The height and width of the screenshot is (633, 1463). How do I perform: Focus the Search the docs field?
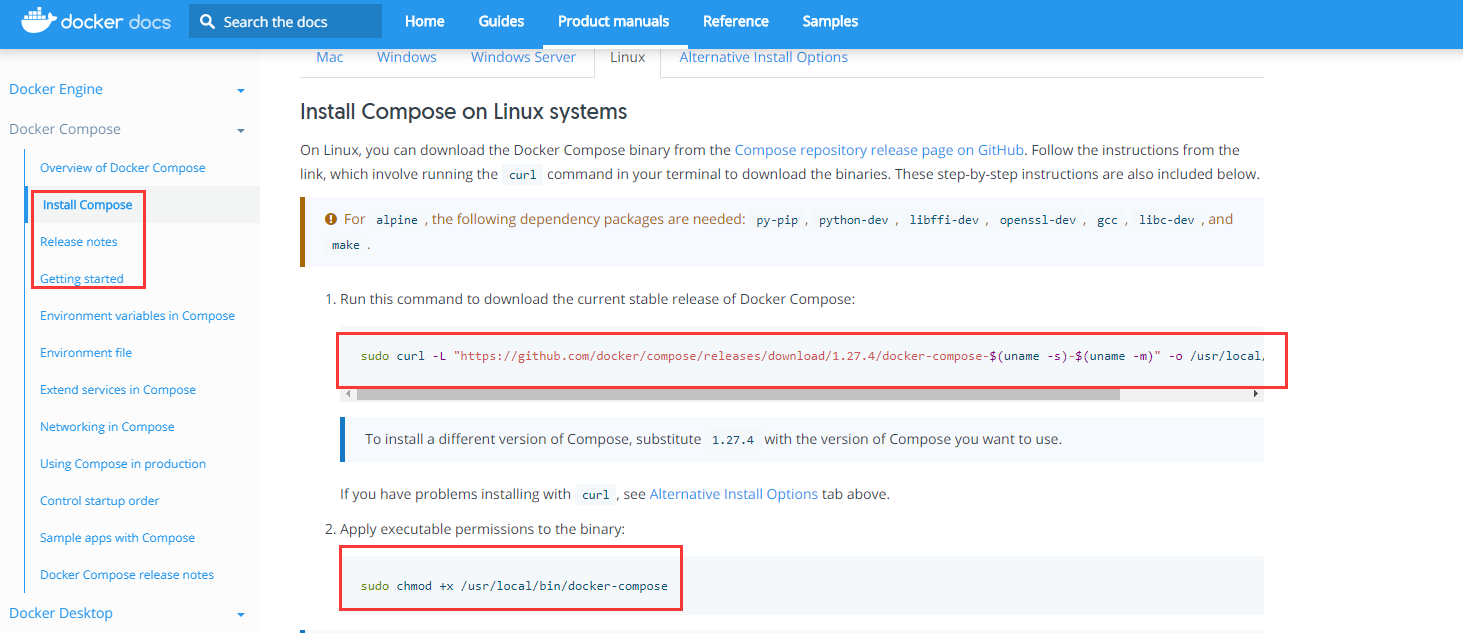point(285,21)
